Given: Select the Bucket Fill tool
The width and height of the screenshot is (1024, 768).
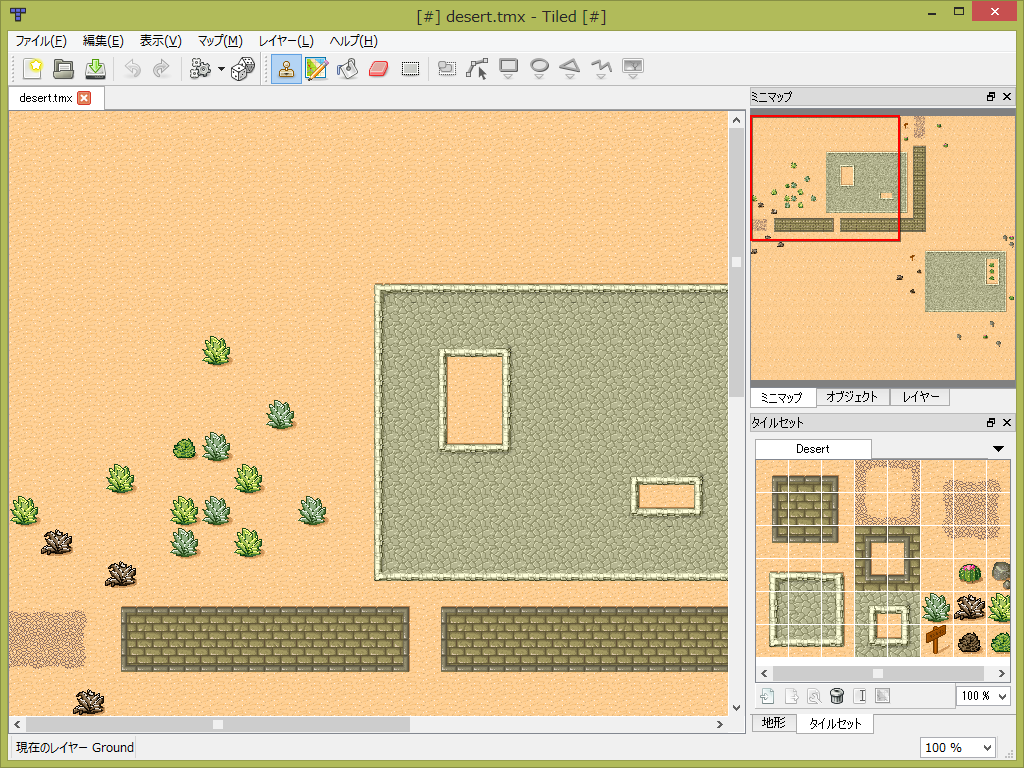Looking at the screenshot, I should pos(347,68).
